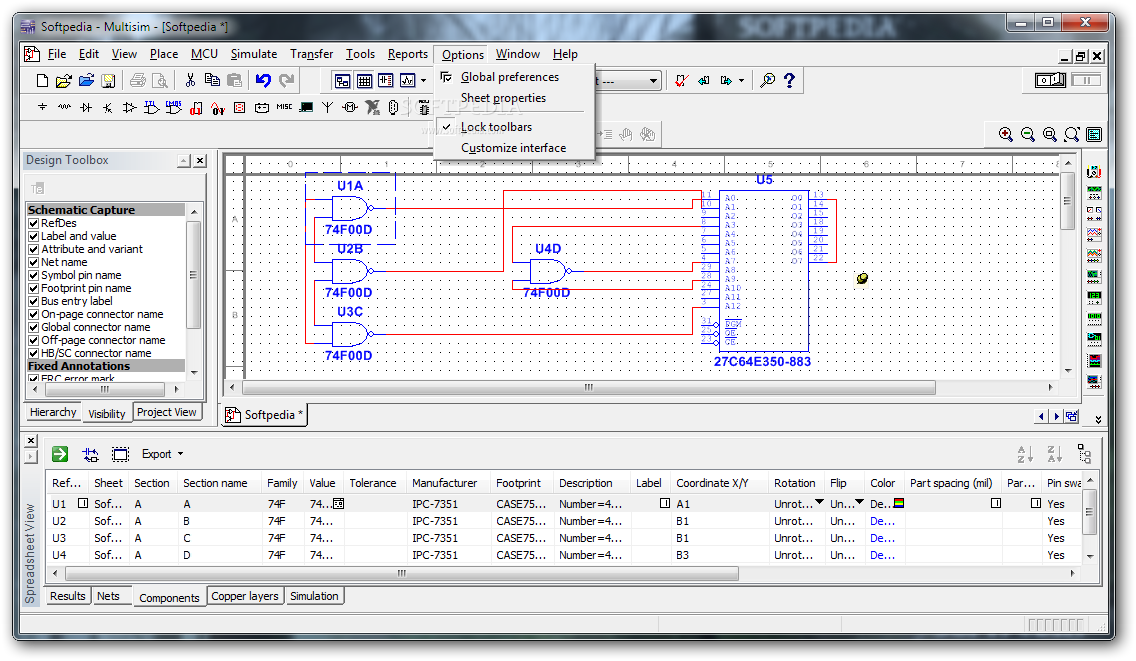Select the RF antenna component icon

327,107
